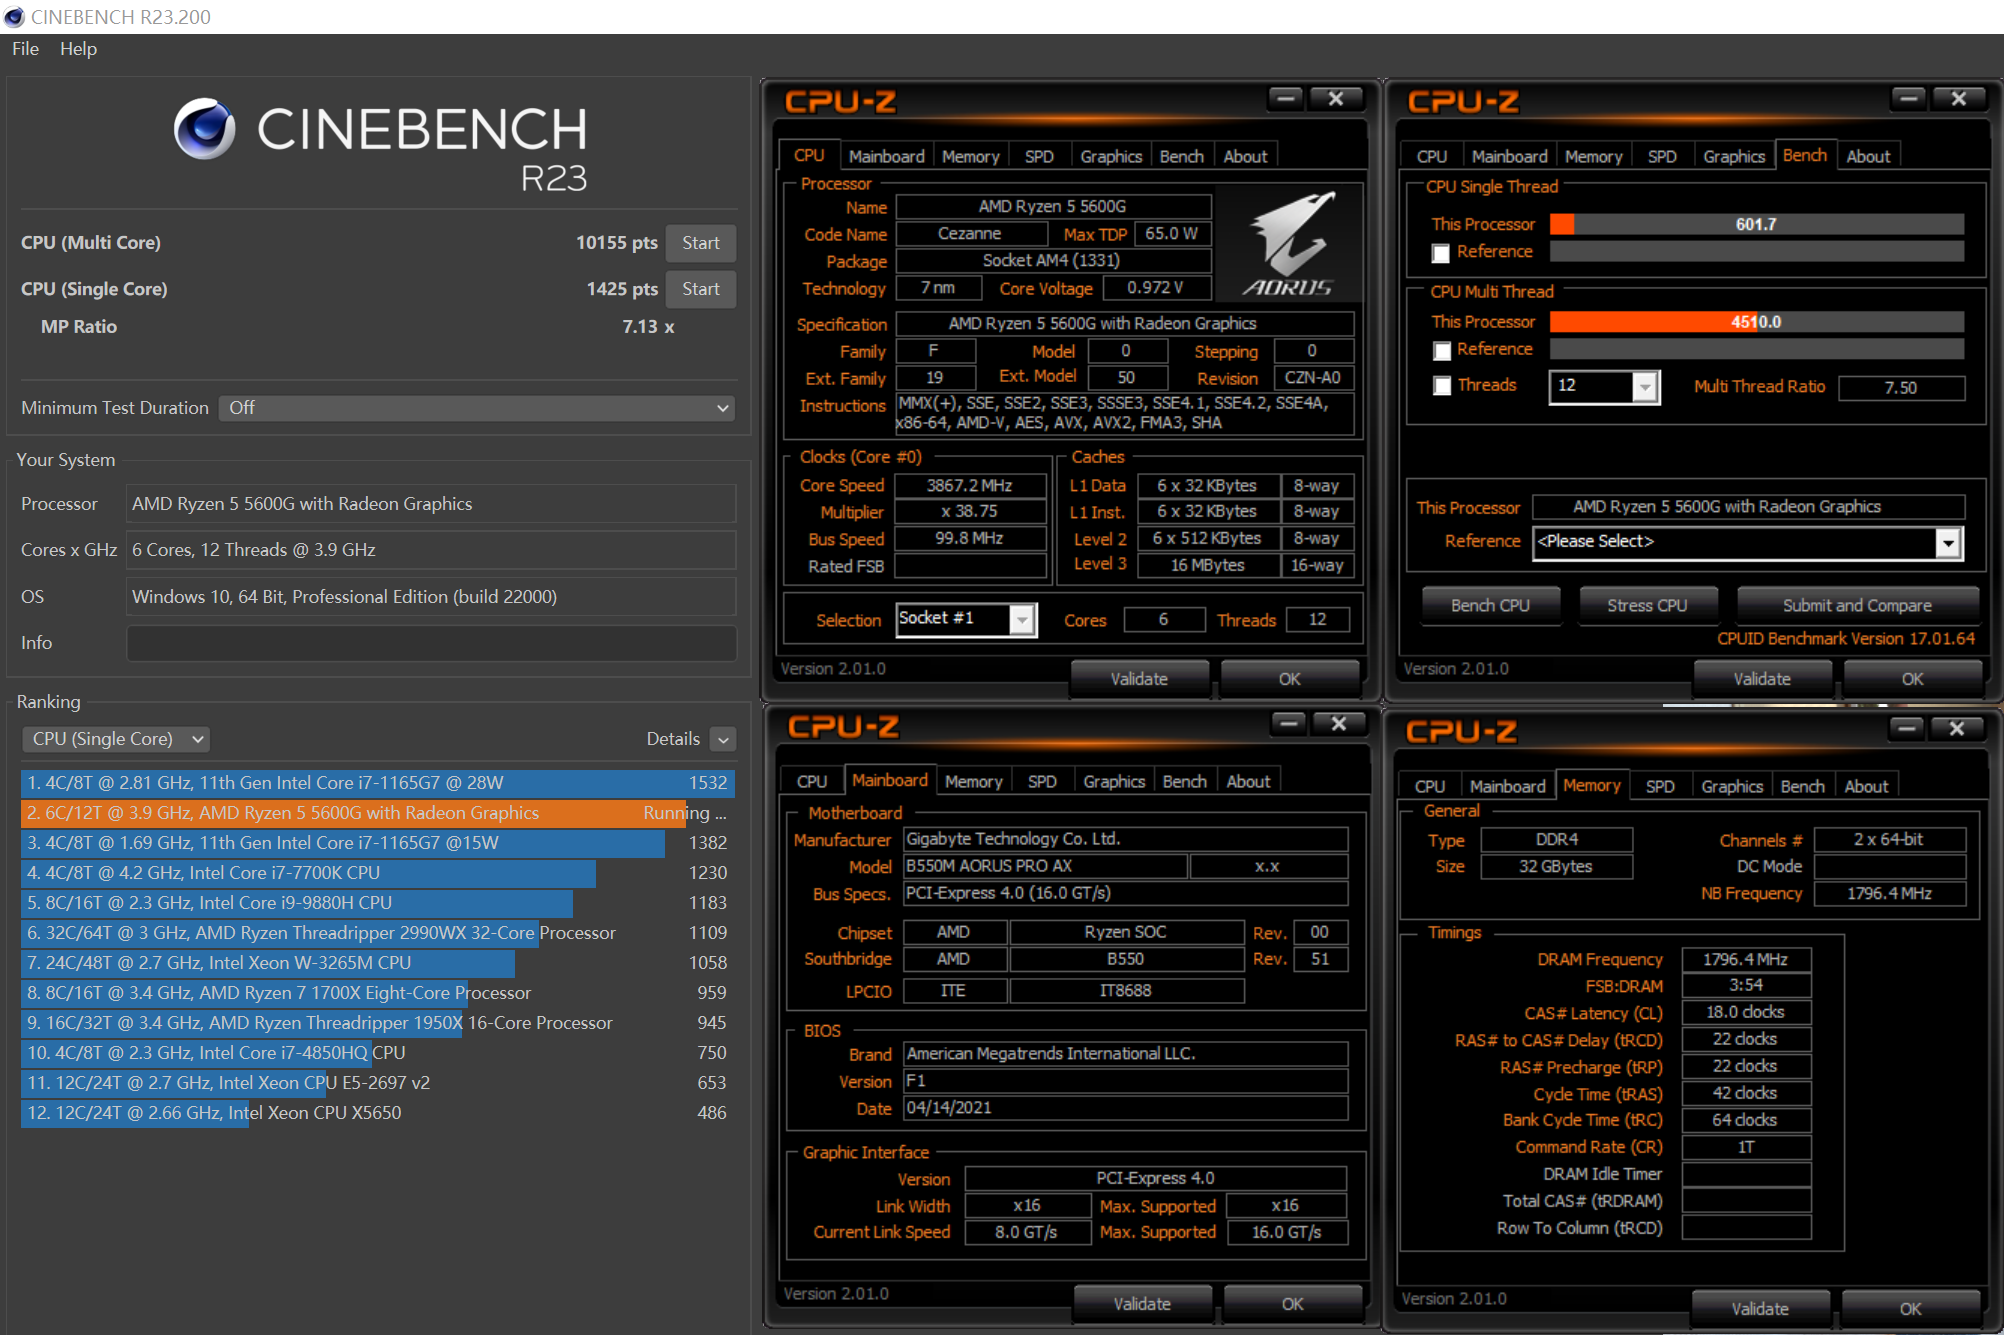Open the Reference Please Select dropdown
2004x1335 pixels.
[x=1946, y=542]
